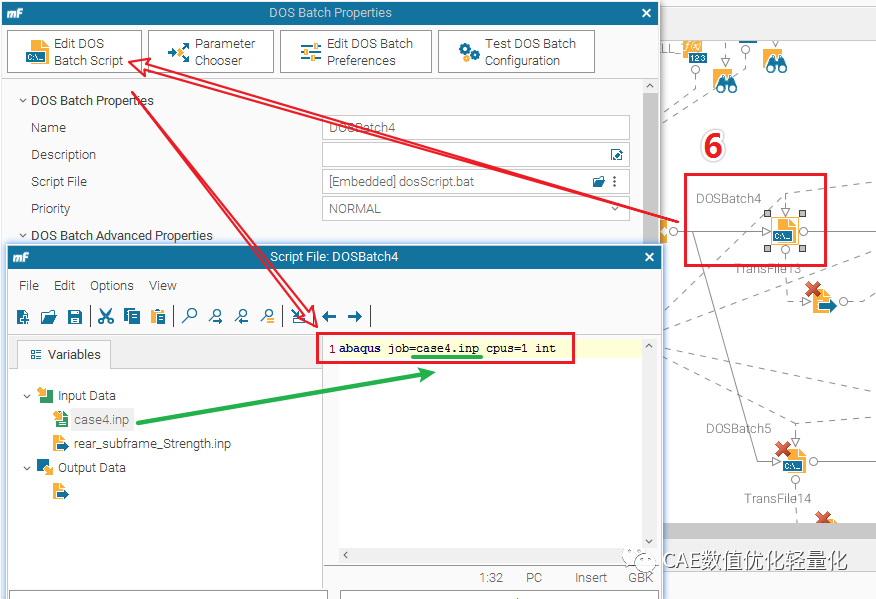Screen dimensions: 876x599
Task: Collapse the Output Data tree node
Action: pos(27,468)
